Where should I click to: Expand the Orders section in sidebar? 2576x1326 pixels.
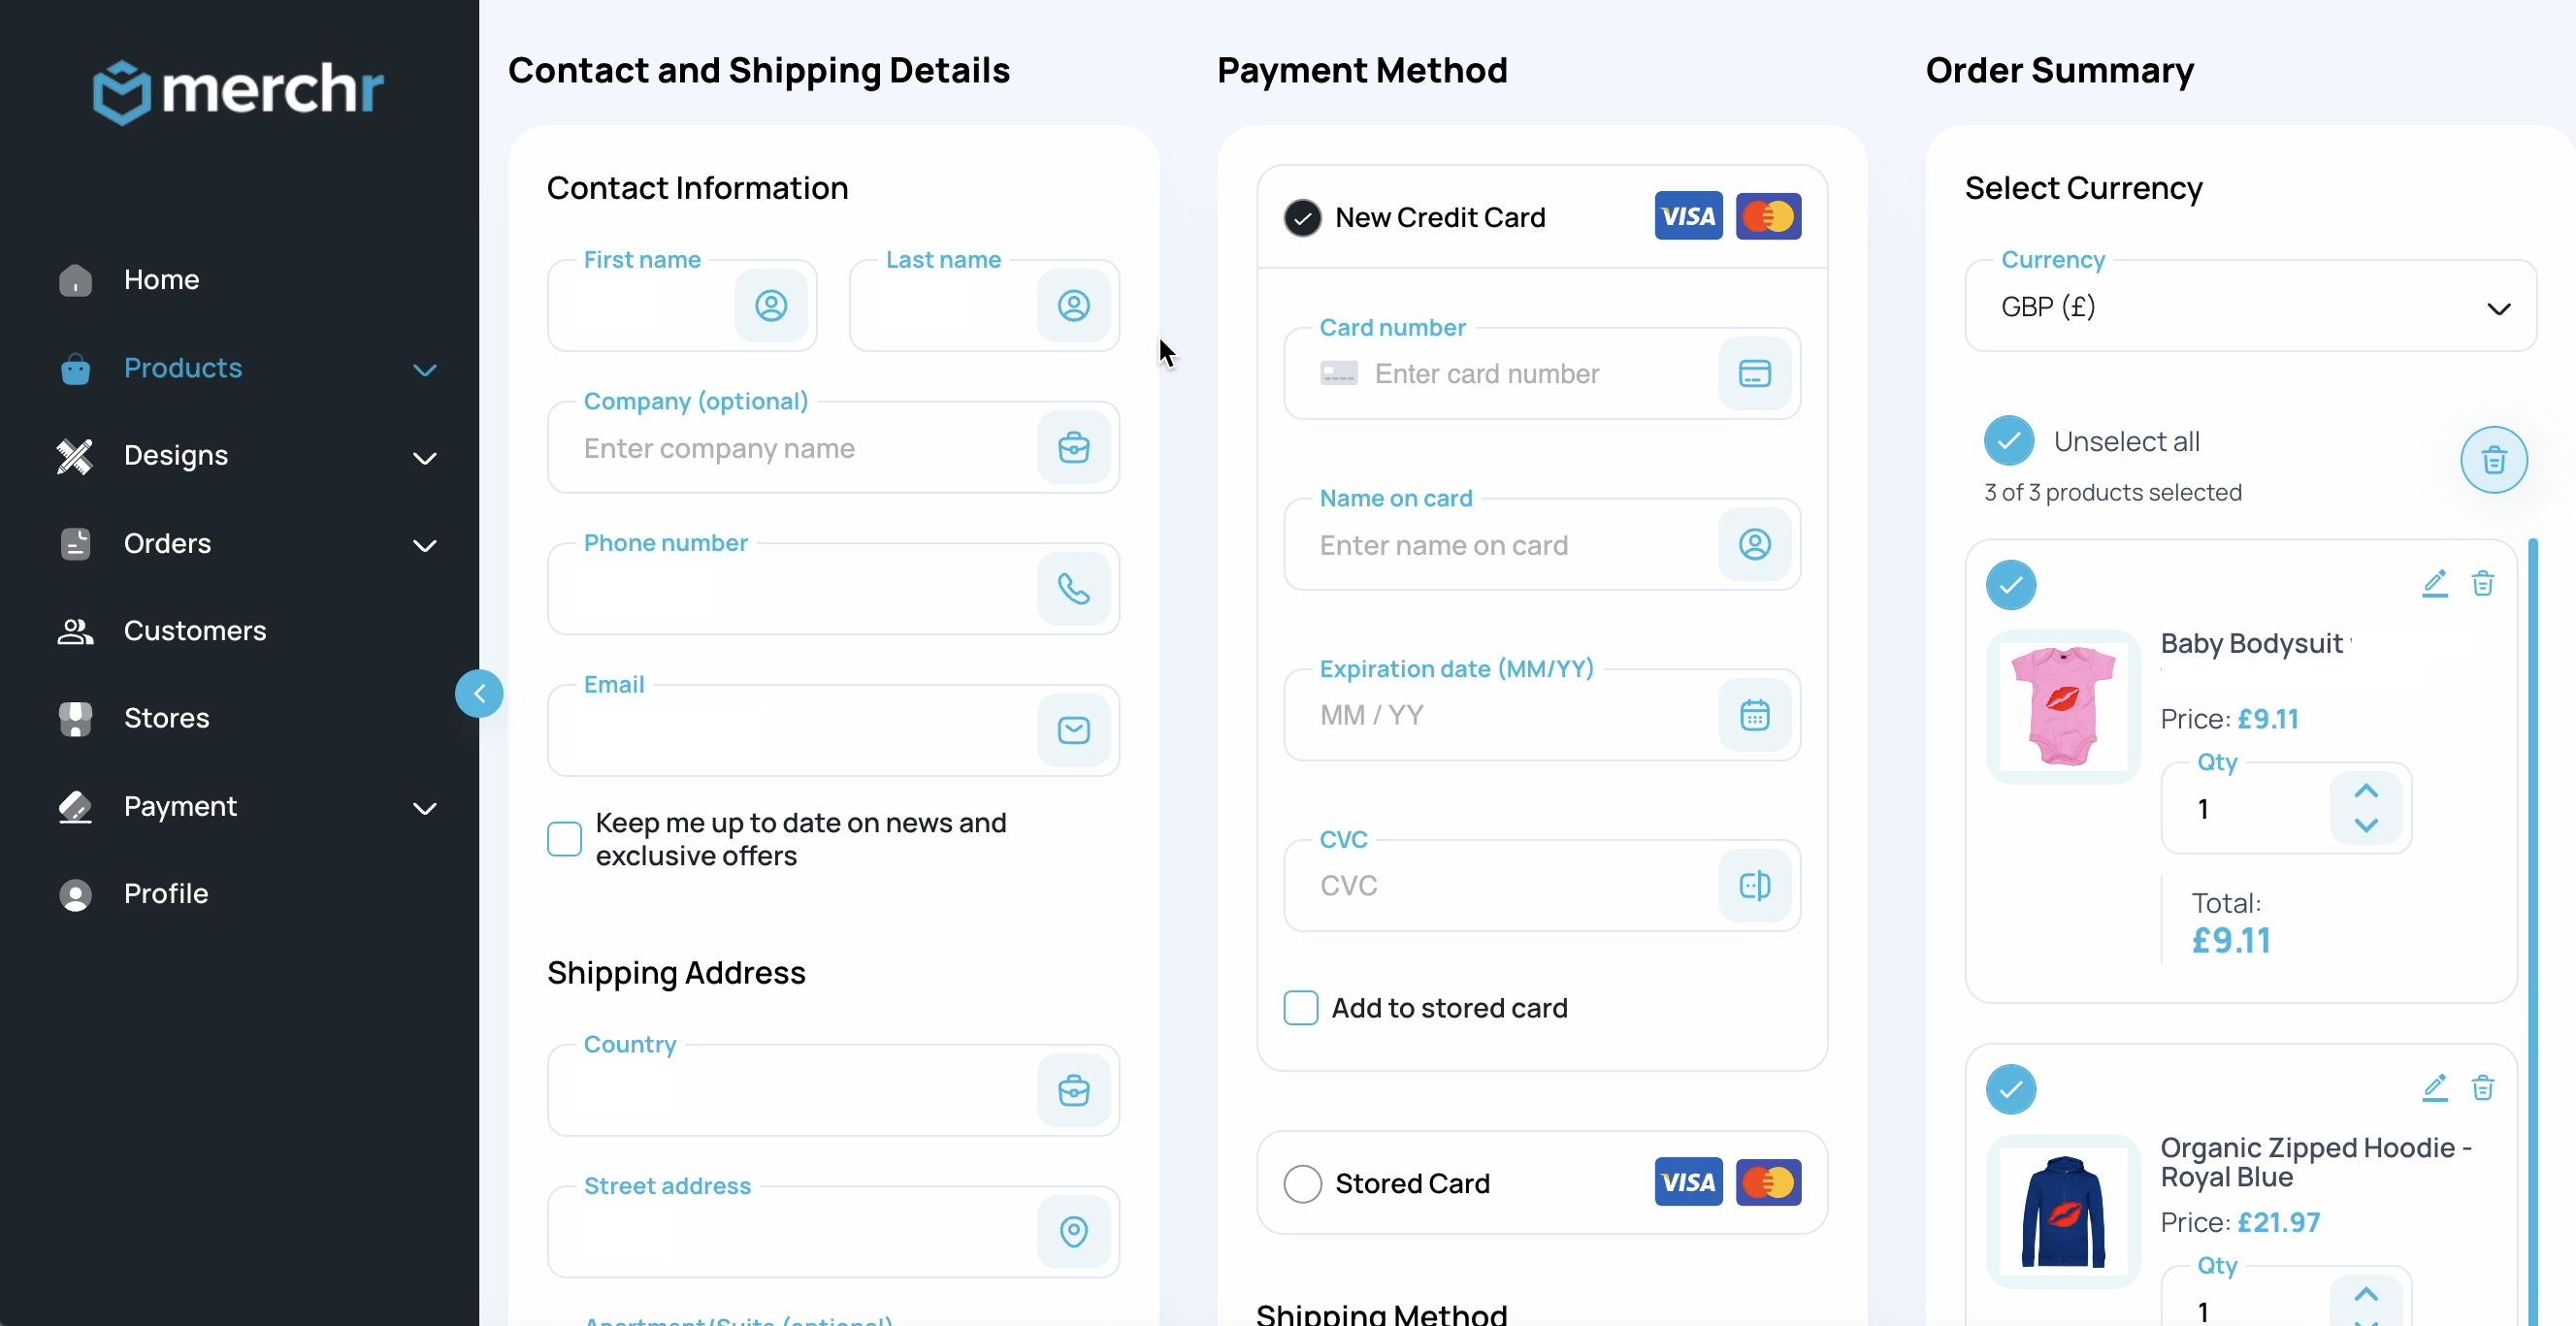pyautogui.click(x=425, y=545)
